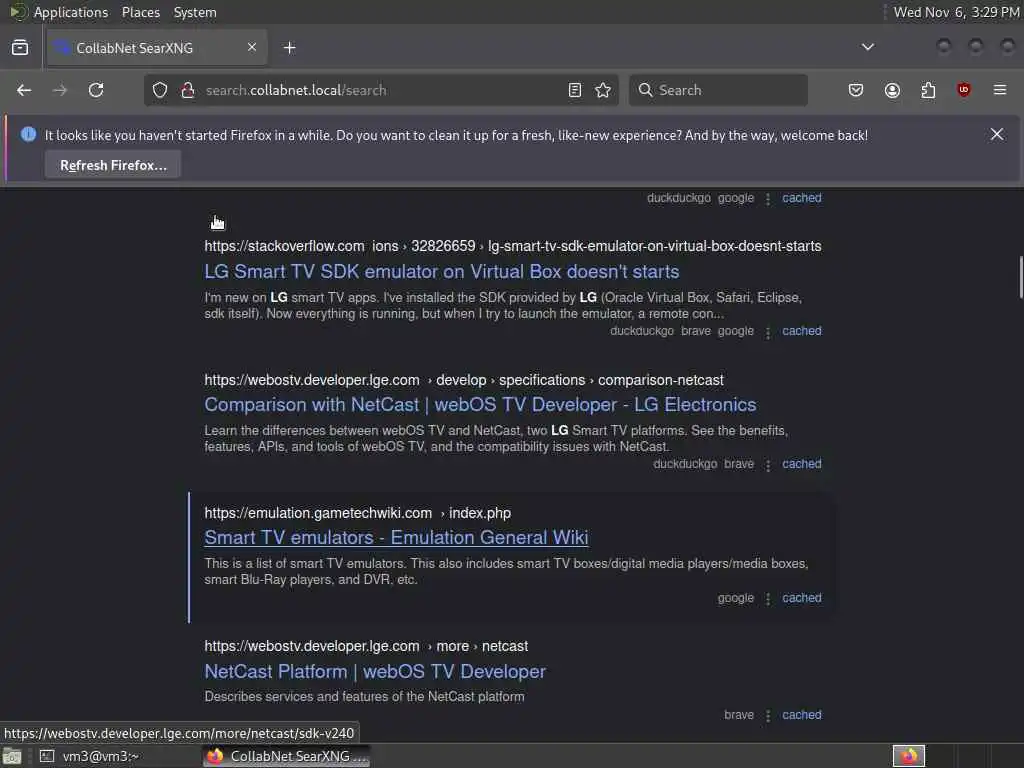Image resolution: width=1024 pixels, height=768 pixels.
Task: Click 'google' label under Smart TV emulators
Action: (x=735, y=598)
